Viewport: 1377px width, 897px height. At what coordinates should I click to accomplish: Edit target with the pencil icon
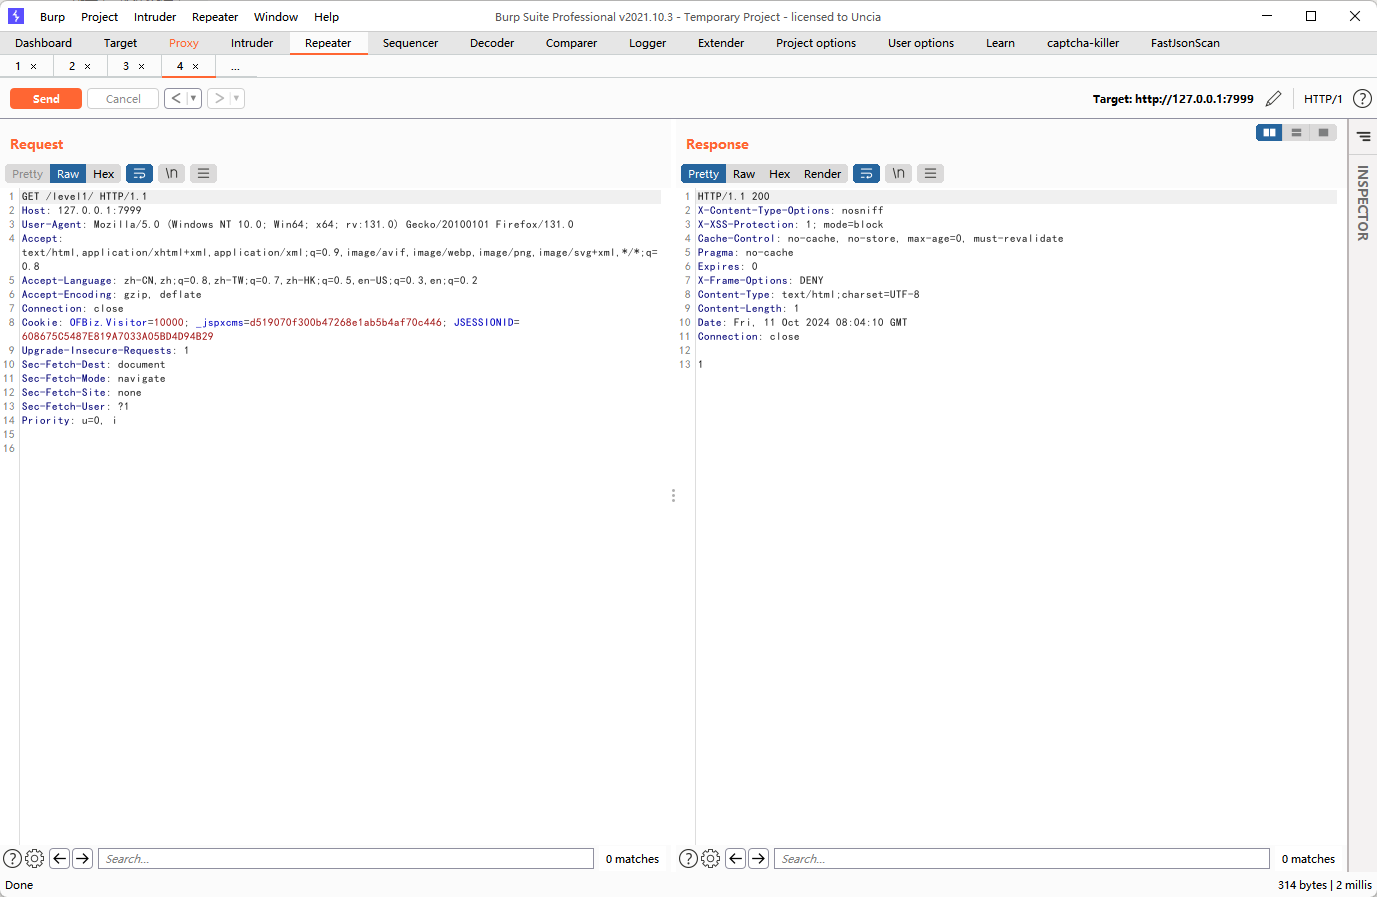(1273, 98)
